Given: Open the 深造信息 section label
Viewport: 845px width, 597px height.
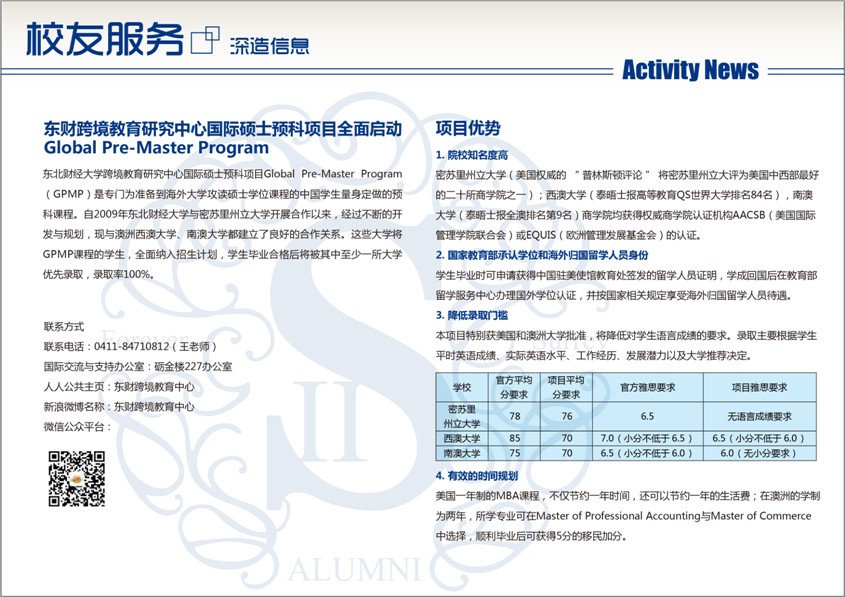Looking at the screenshot, I should (268, 44).
